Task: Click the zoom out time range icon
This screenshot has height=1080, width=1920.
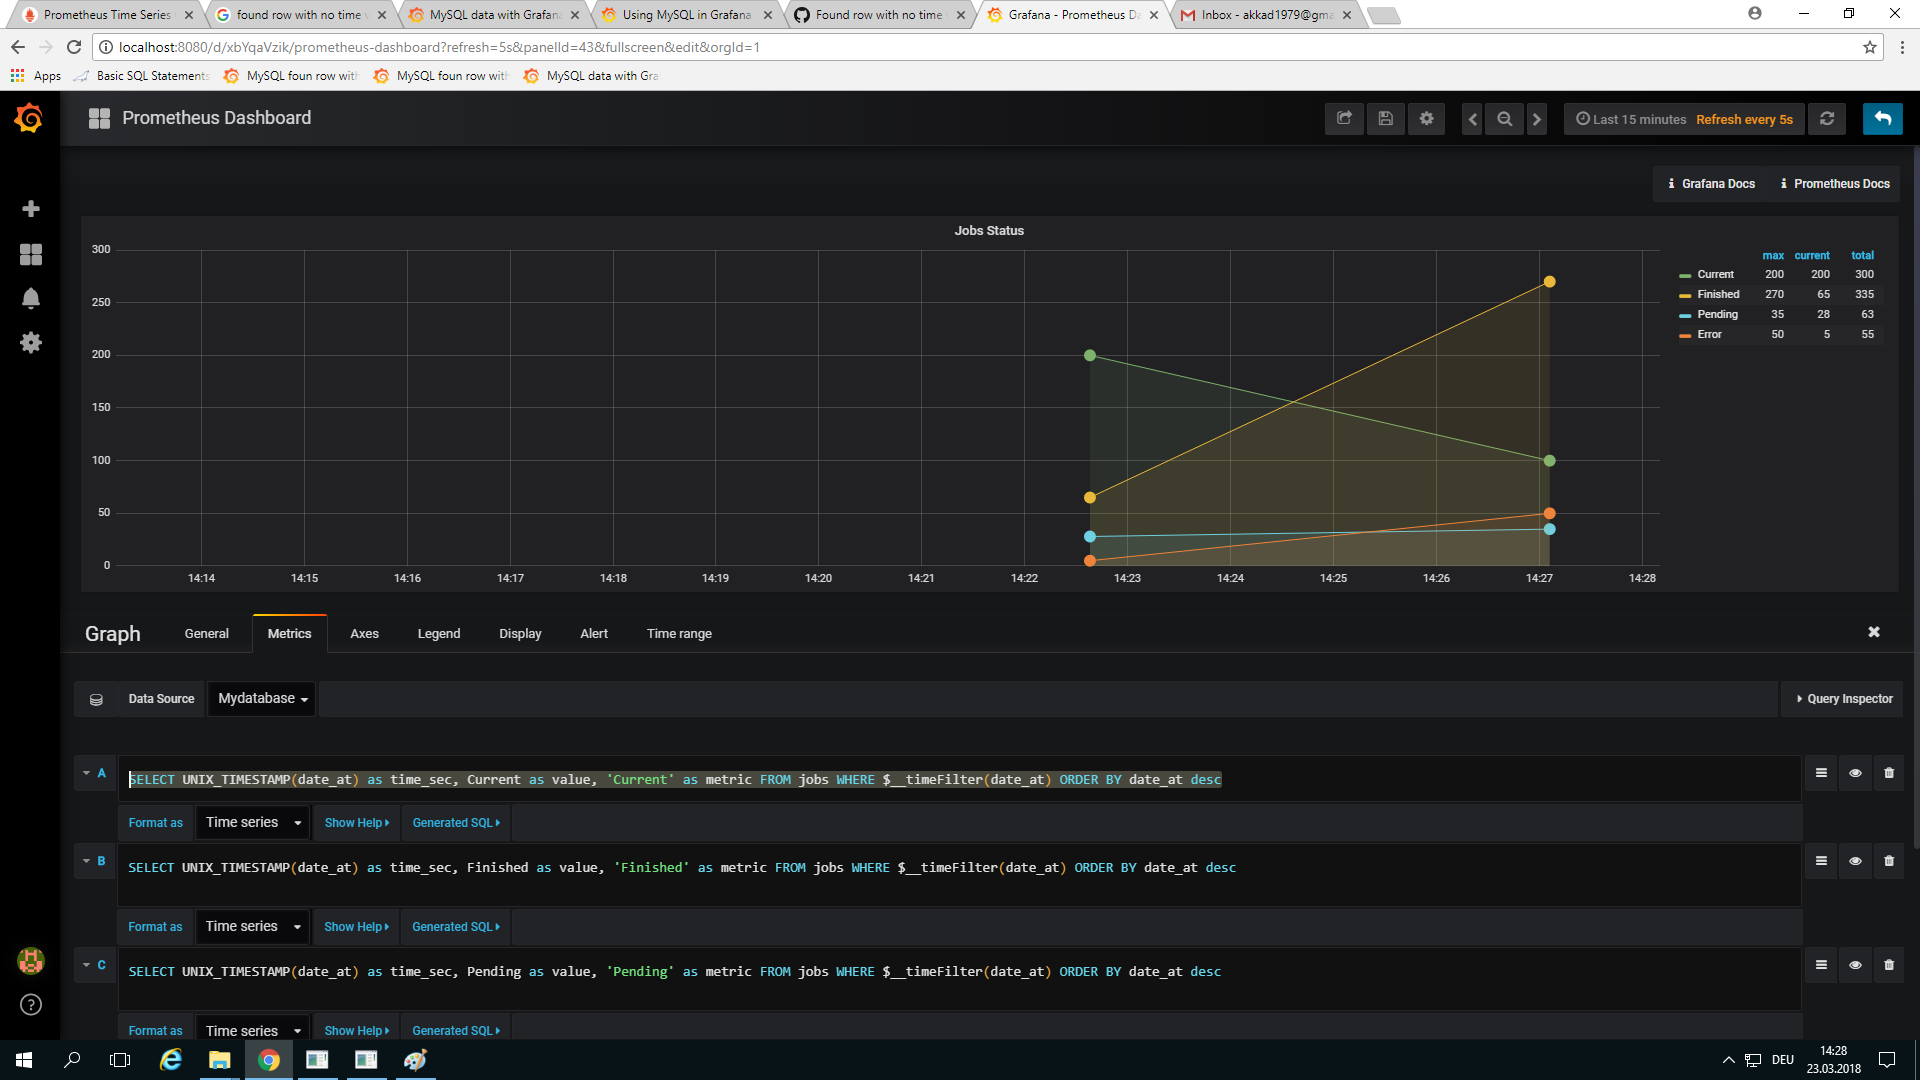Action: (1504, 119)
